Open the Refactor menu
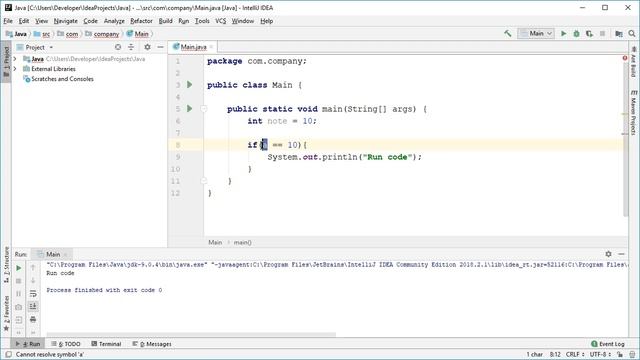Viewport: 640px width, 360px height. click(x=141, y=21)
